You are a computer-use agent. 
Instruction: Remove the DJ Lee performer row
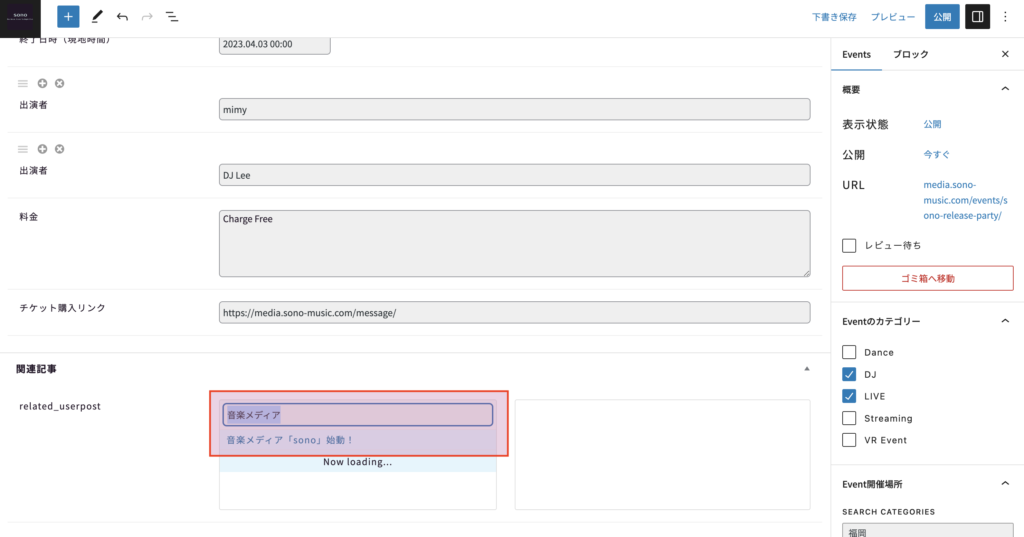59,149
